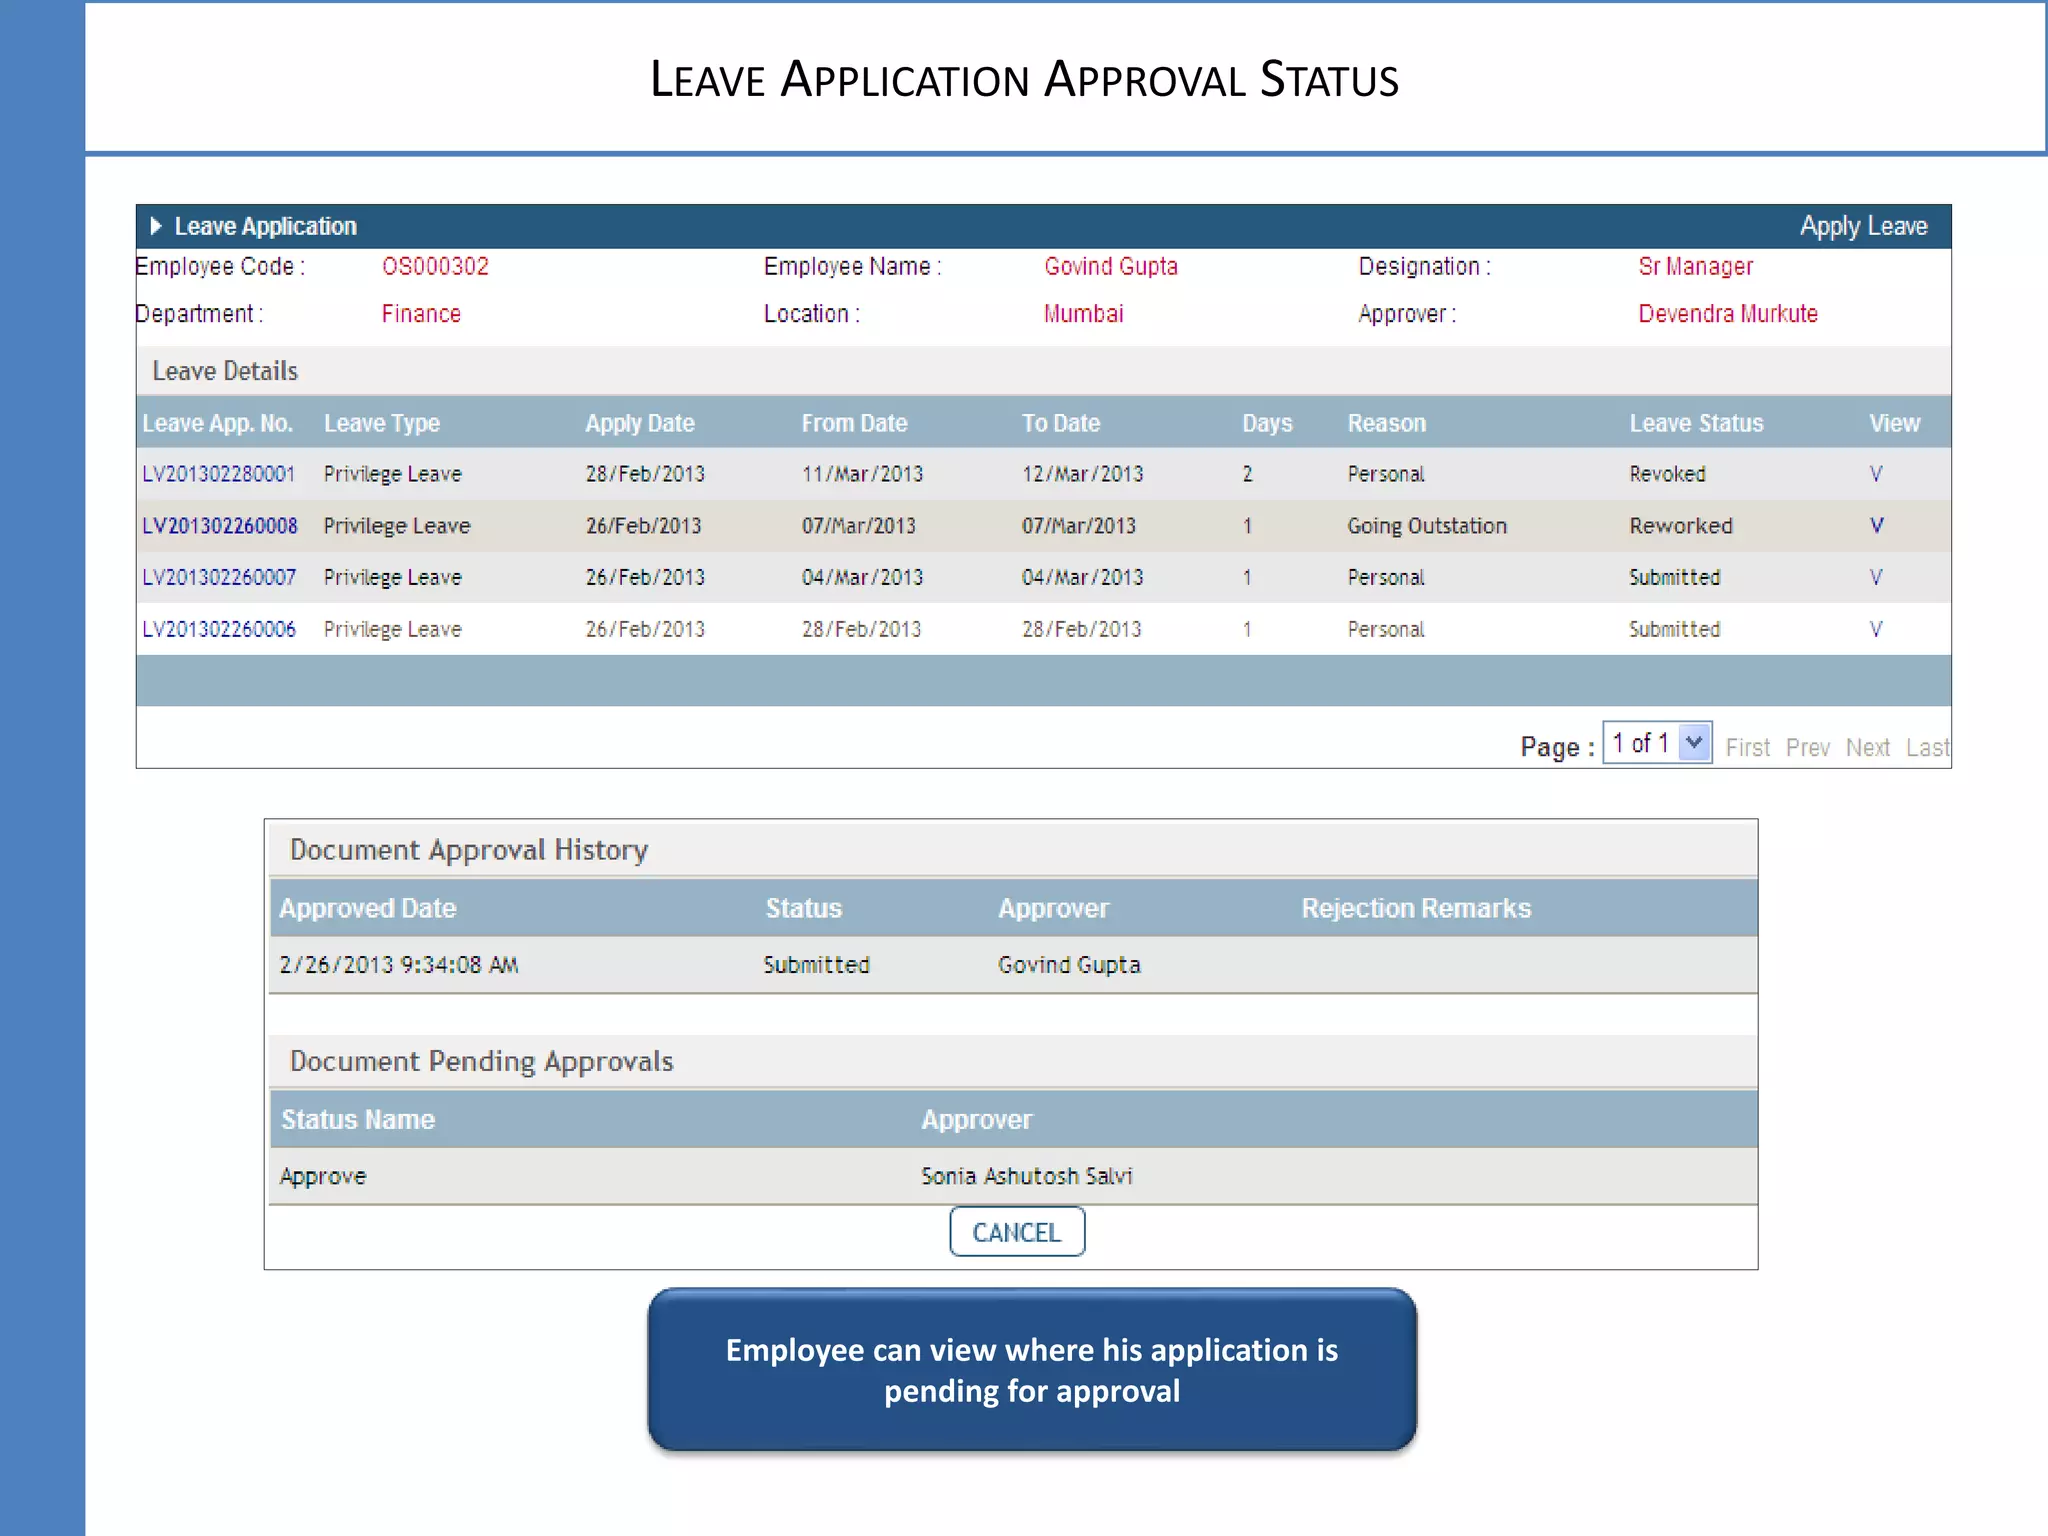Open the Apply Leave link

1863,226
